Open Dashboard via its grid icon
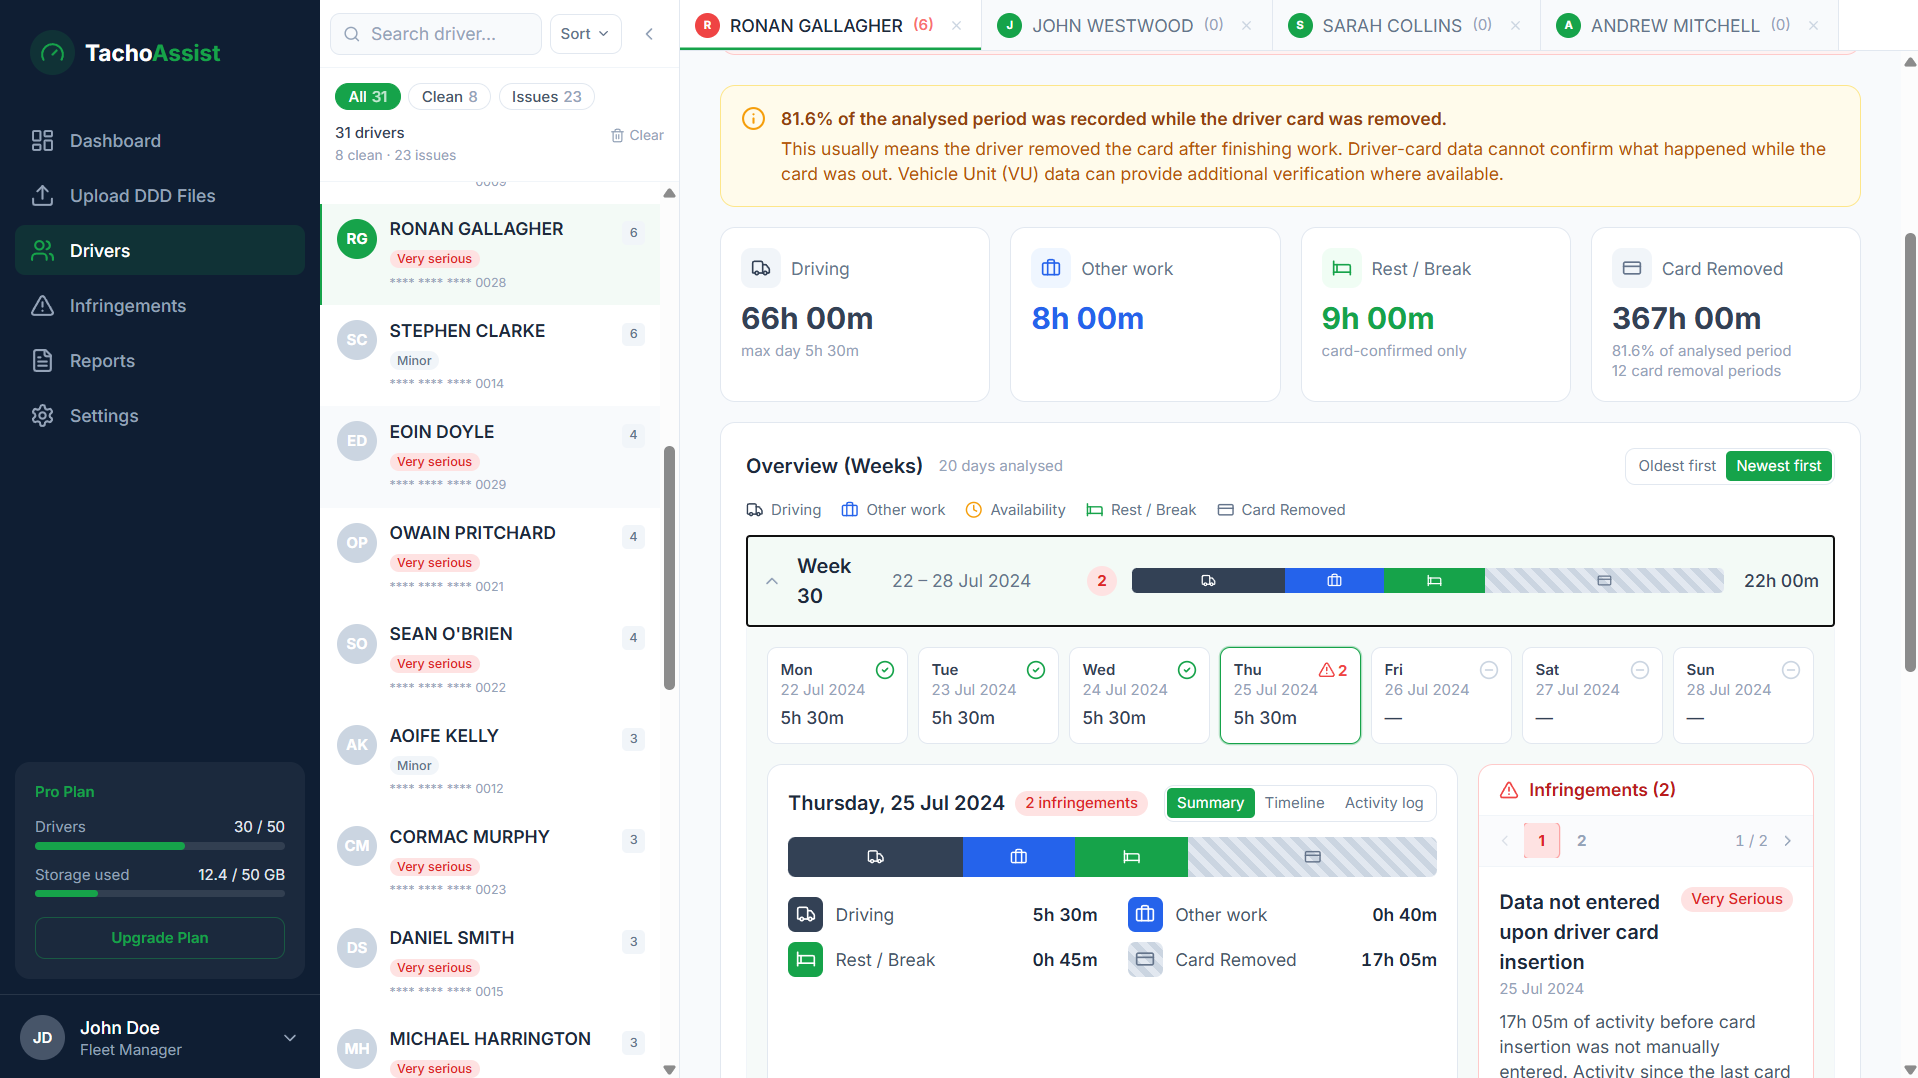This screenshot has height=1078, width=1918. (x=42, y=141)
